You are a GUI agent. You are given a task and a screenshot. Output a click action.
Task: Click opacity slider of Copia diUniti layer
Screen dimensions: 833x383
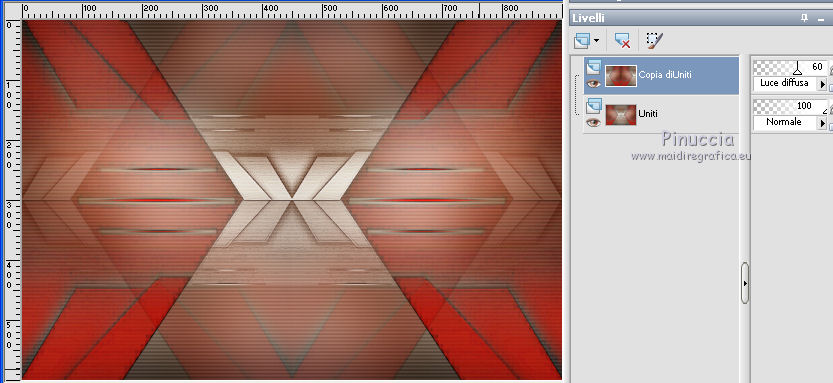pyautogui.click(x=790, y=68)
